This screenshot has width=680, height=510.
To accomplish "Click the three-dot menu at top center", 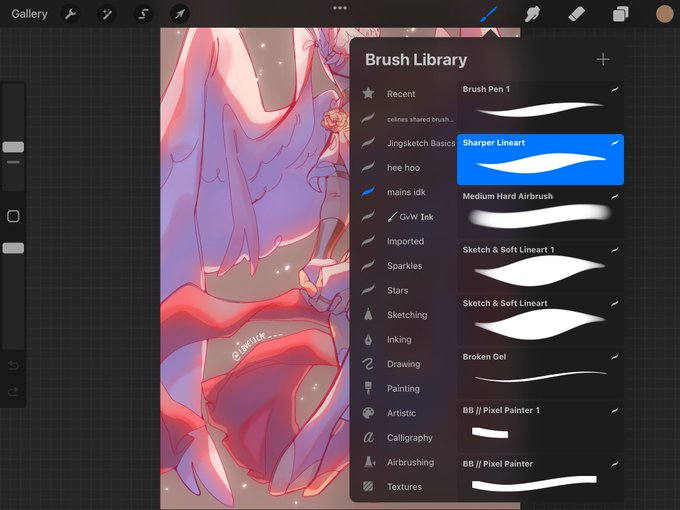I will [x=340, y=8].
